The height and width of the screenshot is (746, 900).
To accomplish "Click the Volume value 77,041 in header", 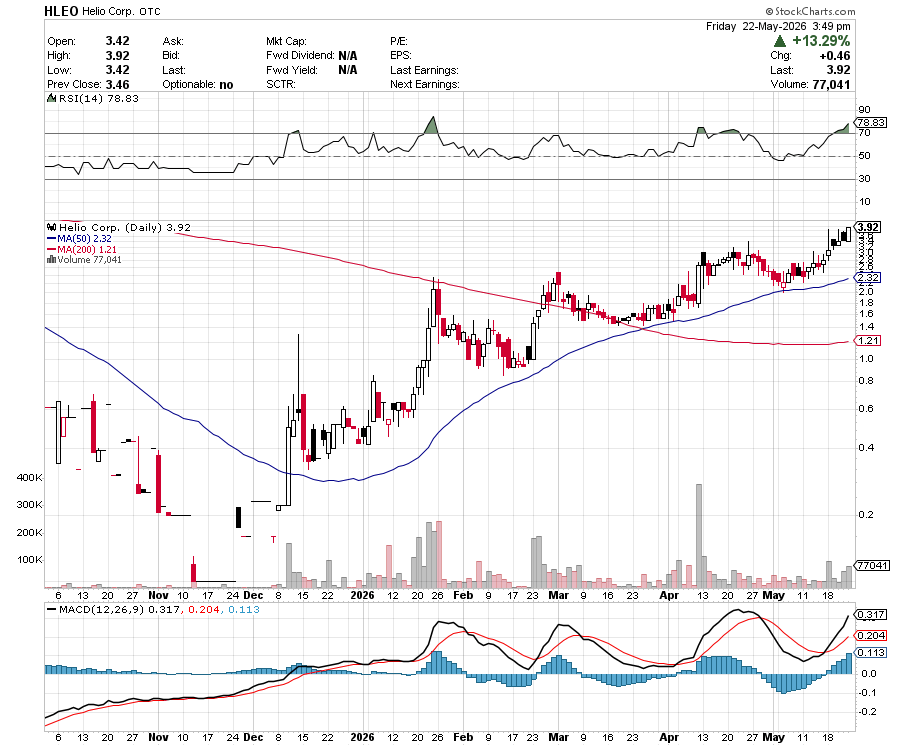I will 831,84.
